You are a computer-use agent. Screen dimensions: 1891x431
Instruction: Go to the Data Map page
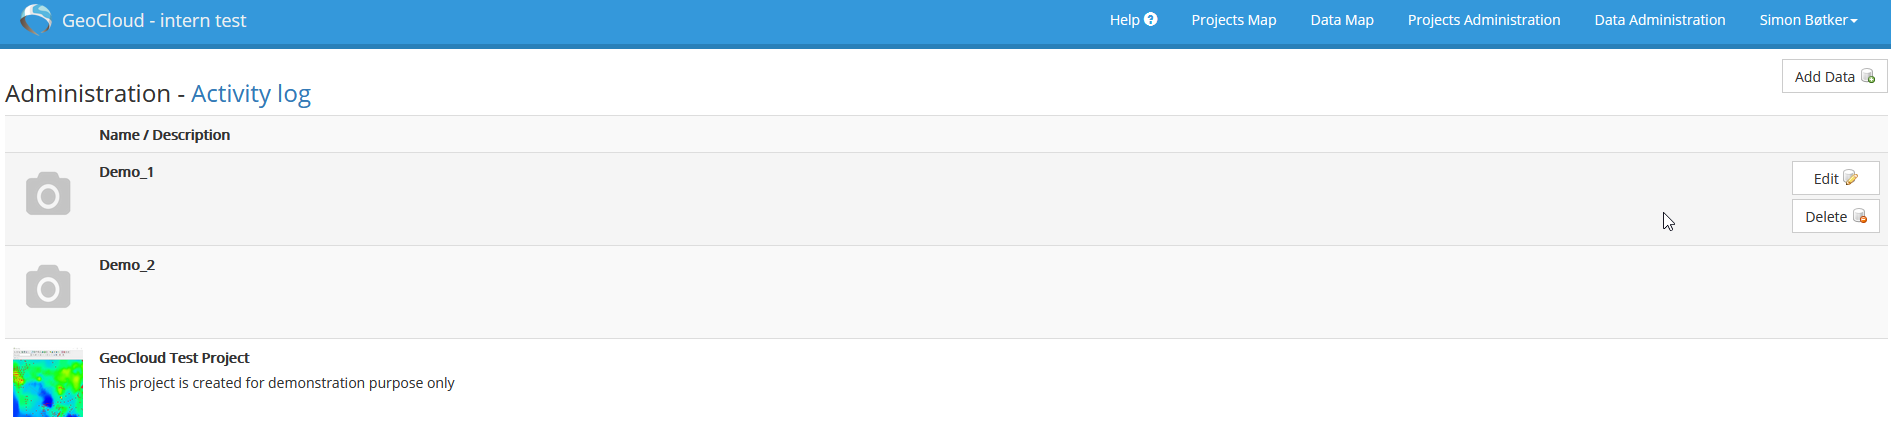pyautogui.click(x=1342, y=20)
